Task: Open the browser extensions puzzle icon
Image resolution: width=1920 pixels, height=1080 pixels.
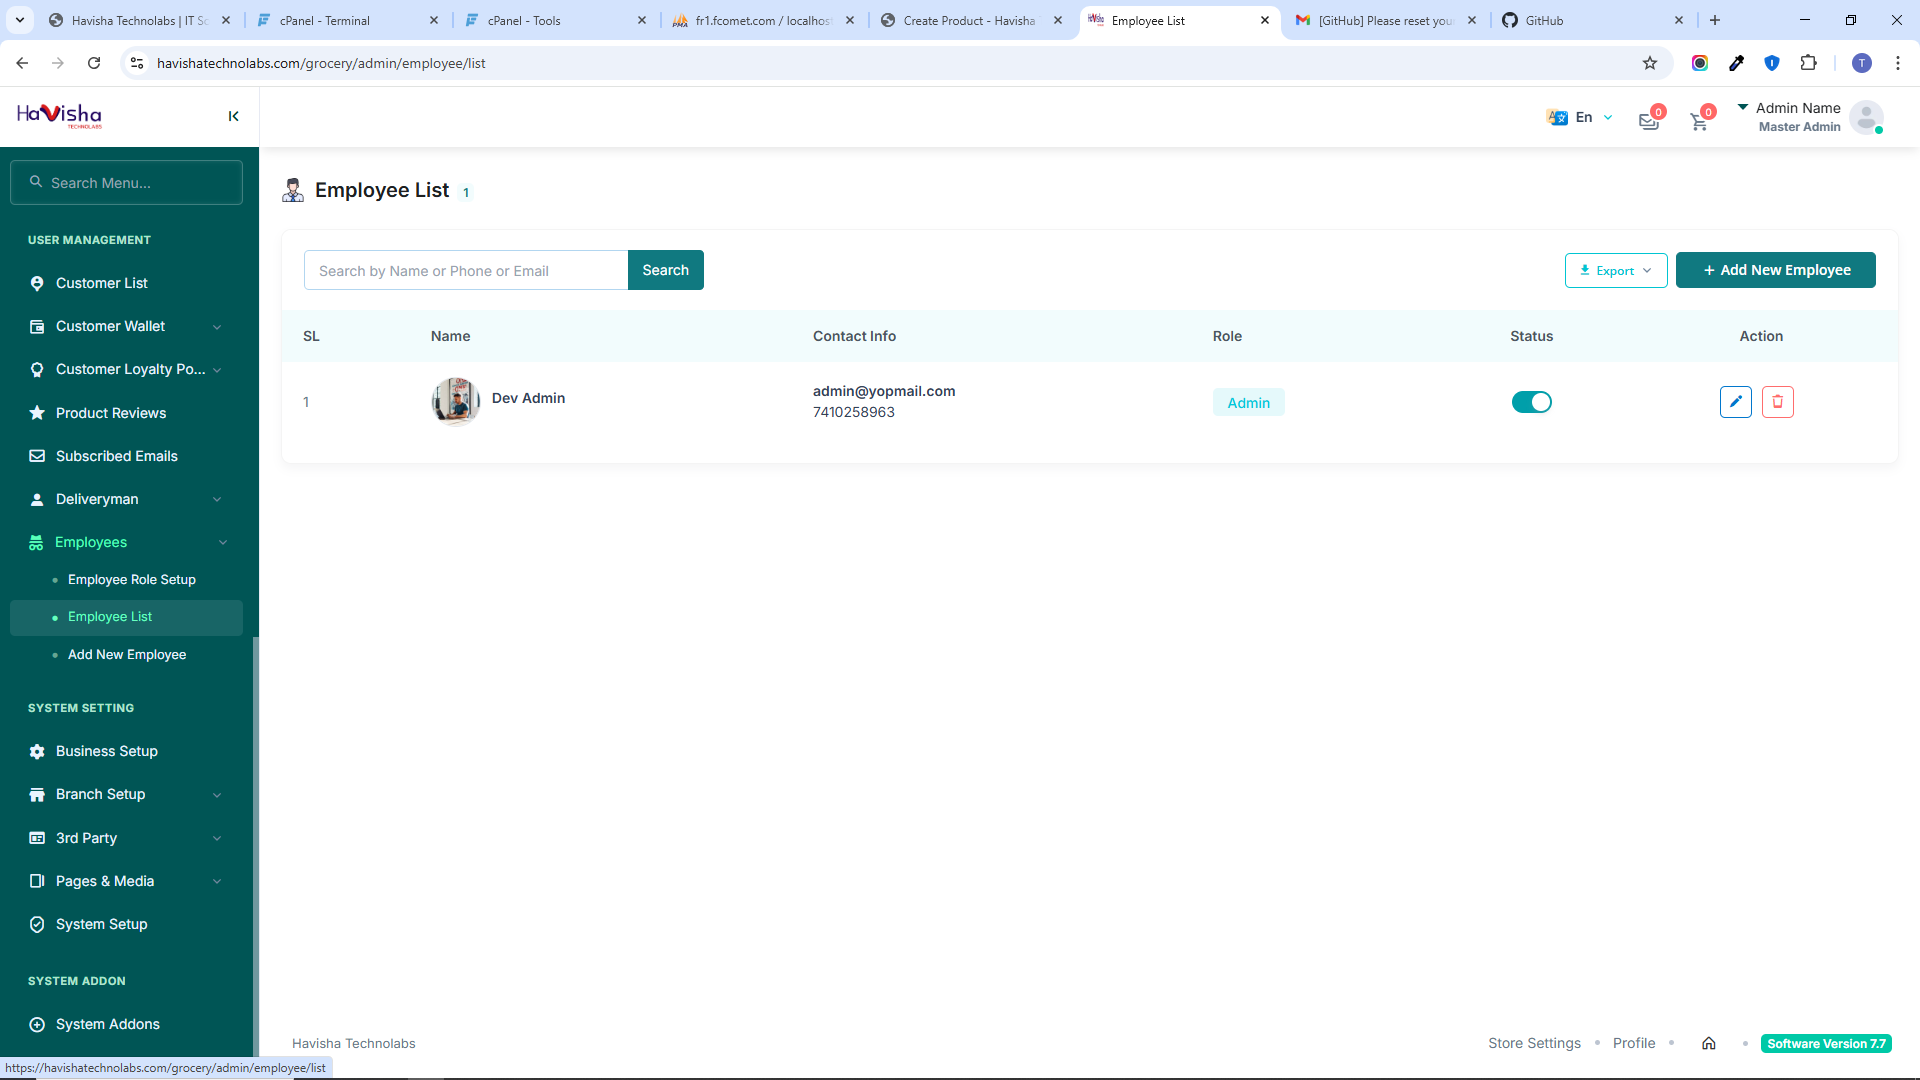Action: click(1808, 63)
